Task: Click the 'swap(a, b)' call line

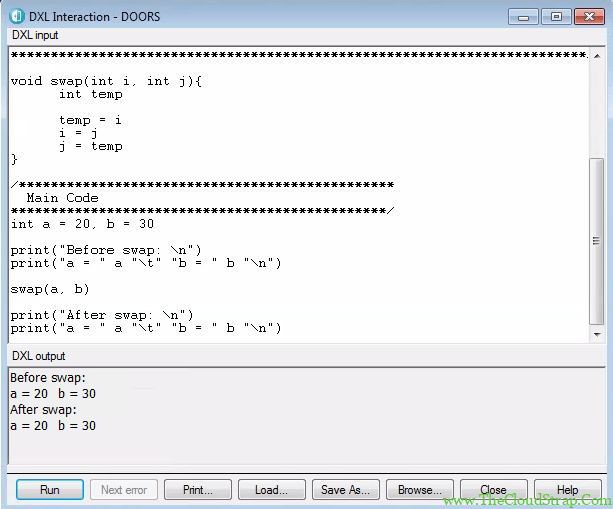Action: [50, 289]
